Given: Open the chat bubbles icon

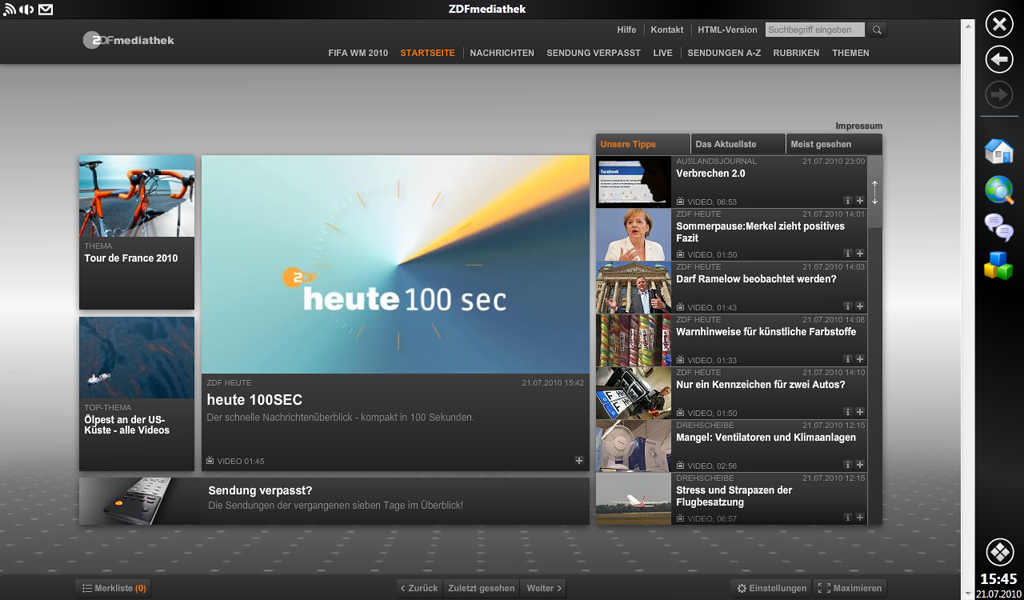Looking at the screenshot, I should (x=998, y=228).
